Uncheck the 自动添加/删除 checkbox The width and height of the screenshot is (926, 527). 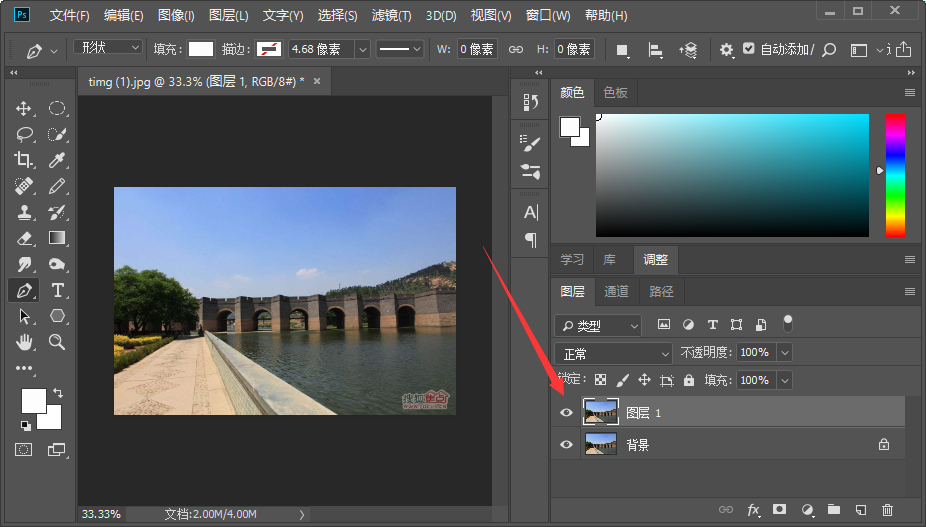pos(749,48)
